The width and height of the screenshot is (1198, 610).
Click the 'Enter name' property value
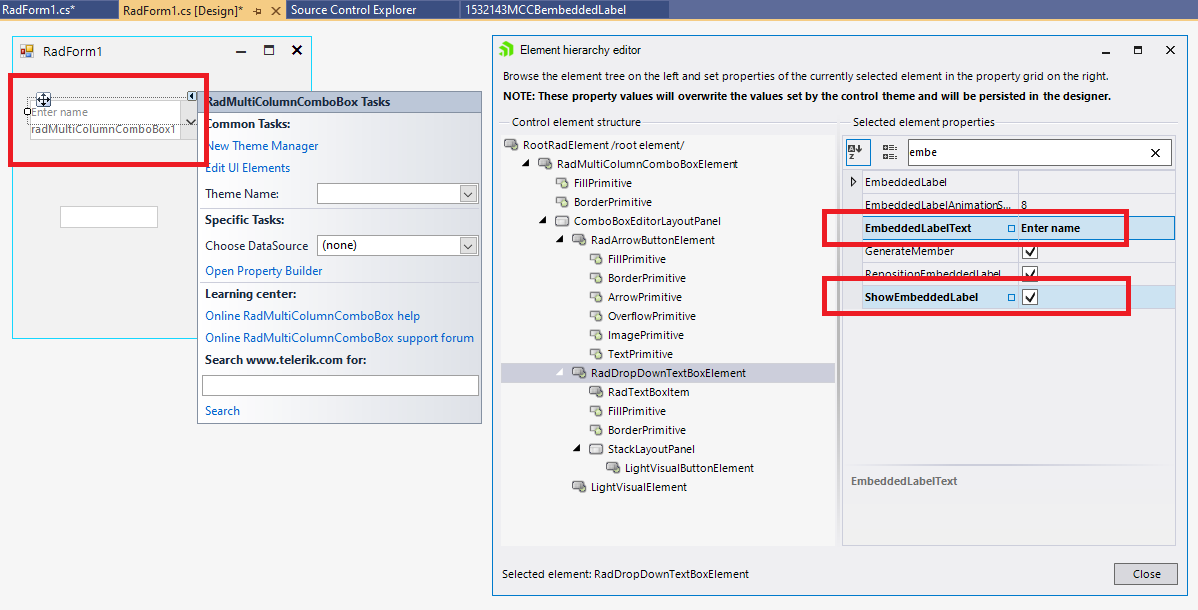[1051, 228]
